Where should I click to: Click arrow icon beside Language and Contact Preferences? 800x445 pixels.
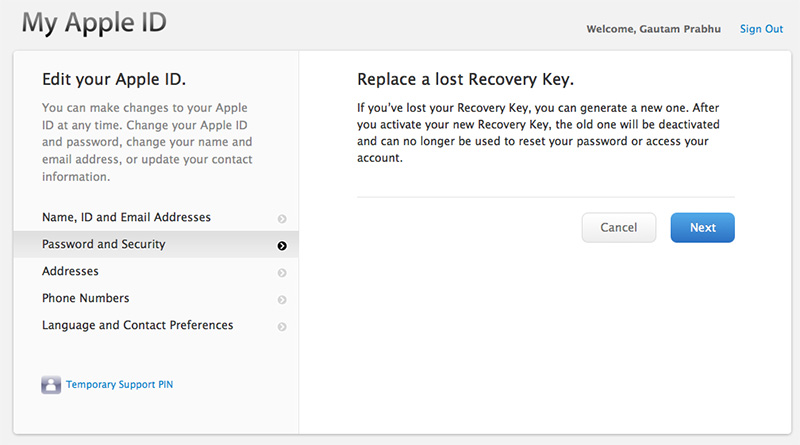pyautogui.click(x=283, y=326)
